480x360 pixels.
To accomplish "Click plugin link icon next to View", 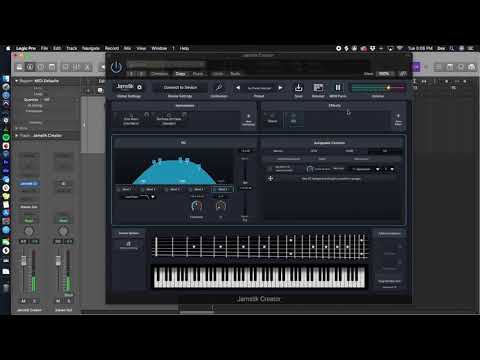I will click(403, 74).
